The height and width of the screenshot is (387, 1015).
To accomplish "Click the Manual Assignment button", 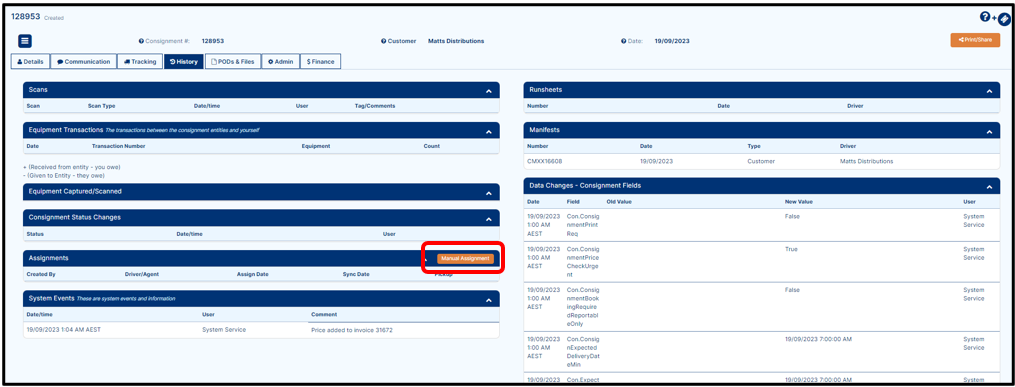I will point(465,258).
